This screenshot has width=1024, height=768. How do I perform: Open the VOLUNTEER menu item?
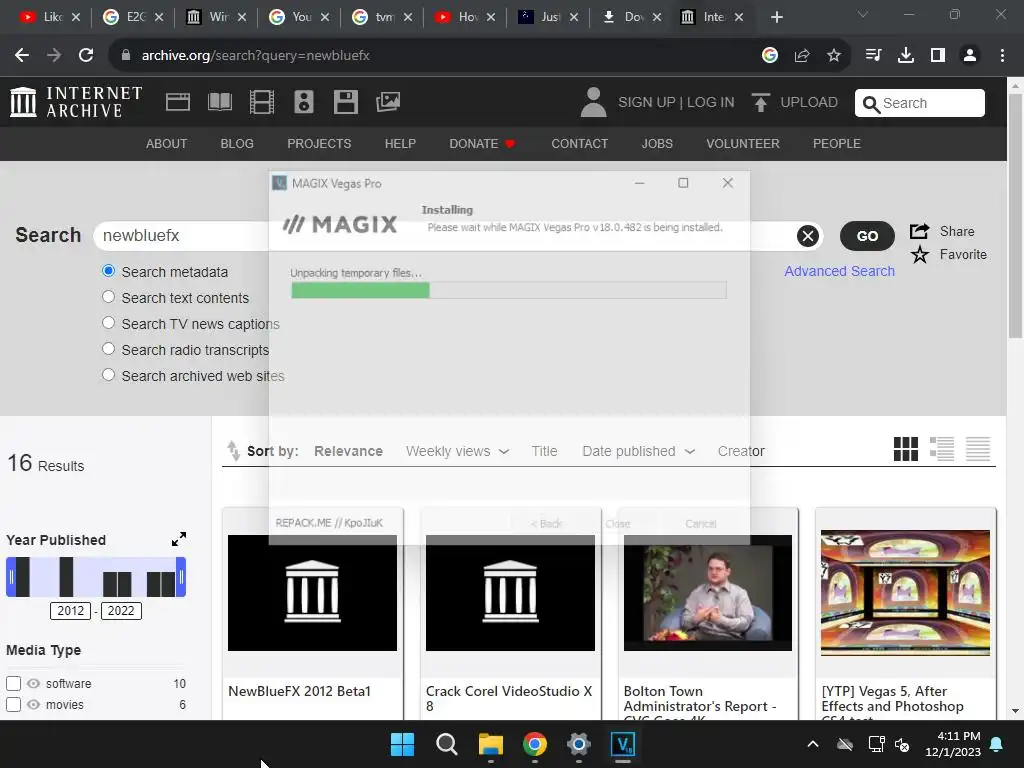coord(743,144)
